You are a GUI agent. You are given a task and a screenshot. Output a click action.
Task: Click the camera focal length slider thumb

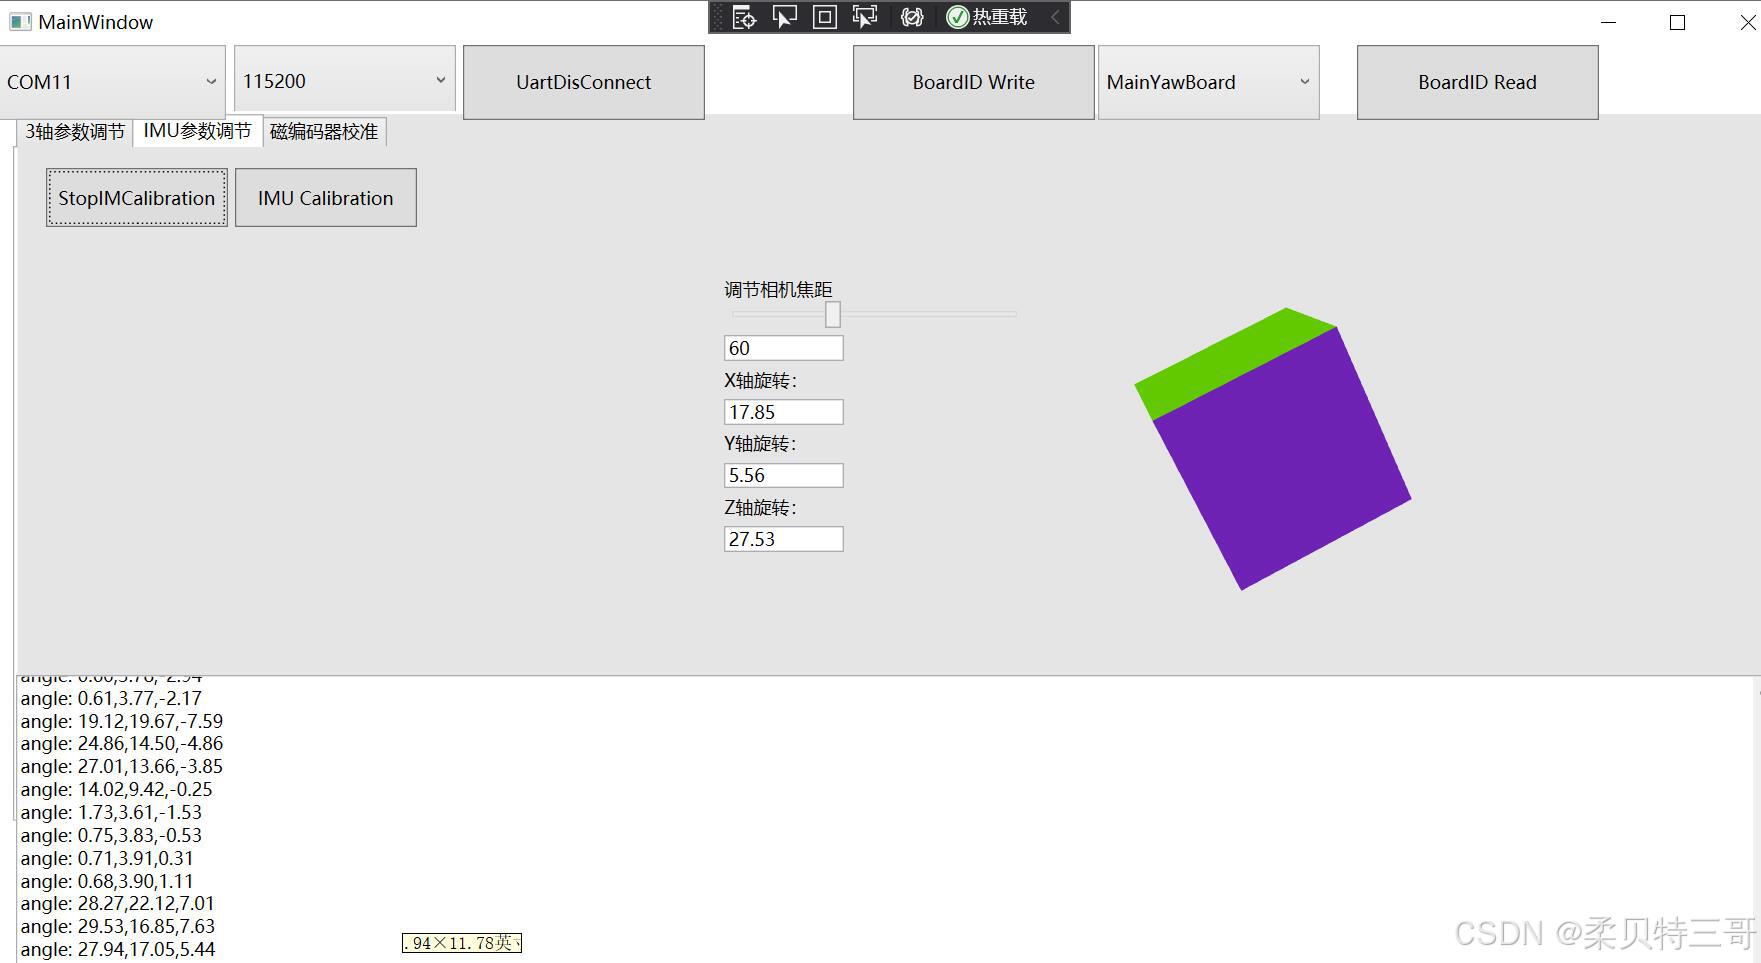click(x=833, y=314)
